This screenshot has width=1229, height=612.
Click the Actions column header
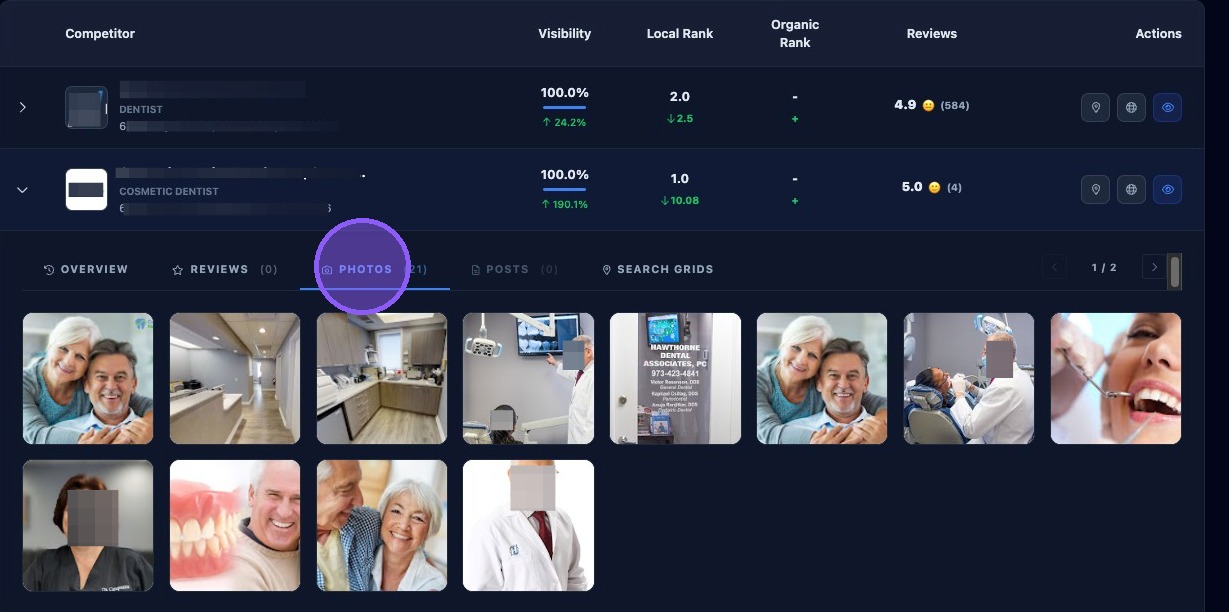(1158, 33)
